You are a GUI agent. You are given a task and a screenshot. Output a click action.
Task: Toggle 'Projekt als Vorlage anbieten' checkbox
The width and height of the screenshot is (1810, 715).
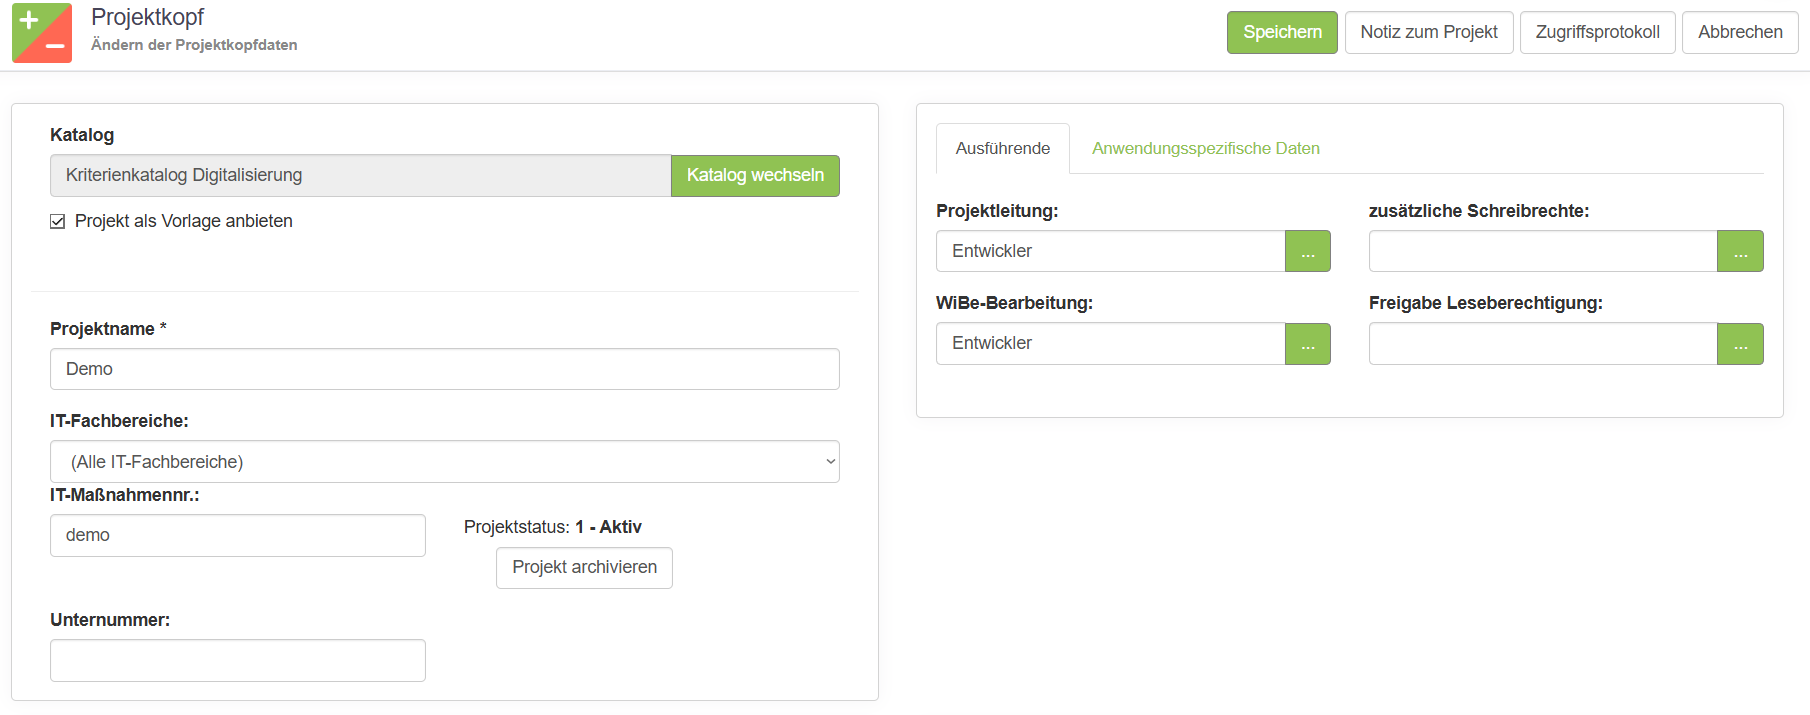click(58, 222)
